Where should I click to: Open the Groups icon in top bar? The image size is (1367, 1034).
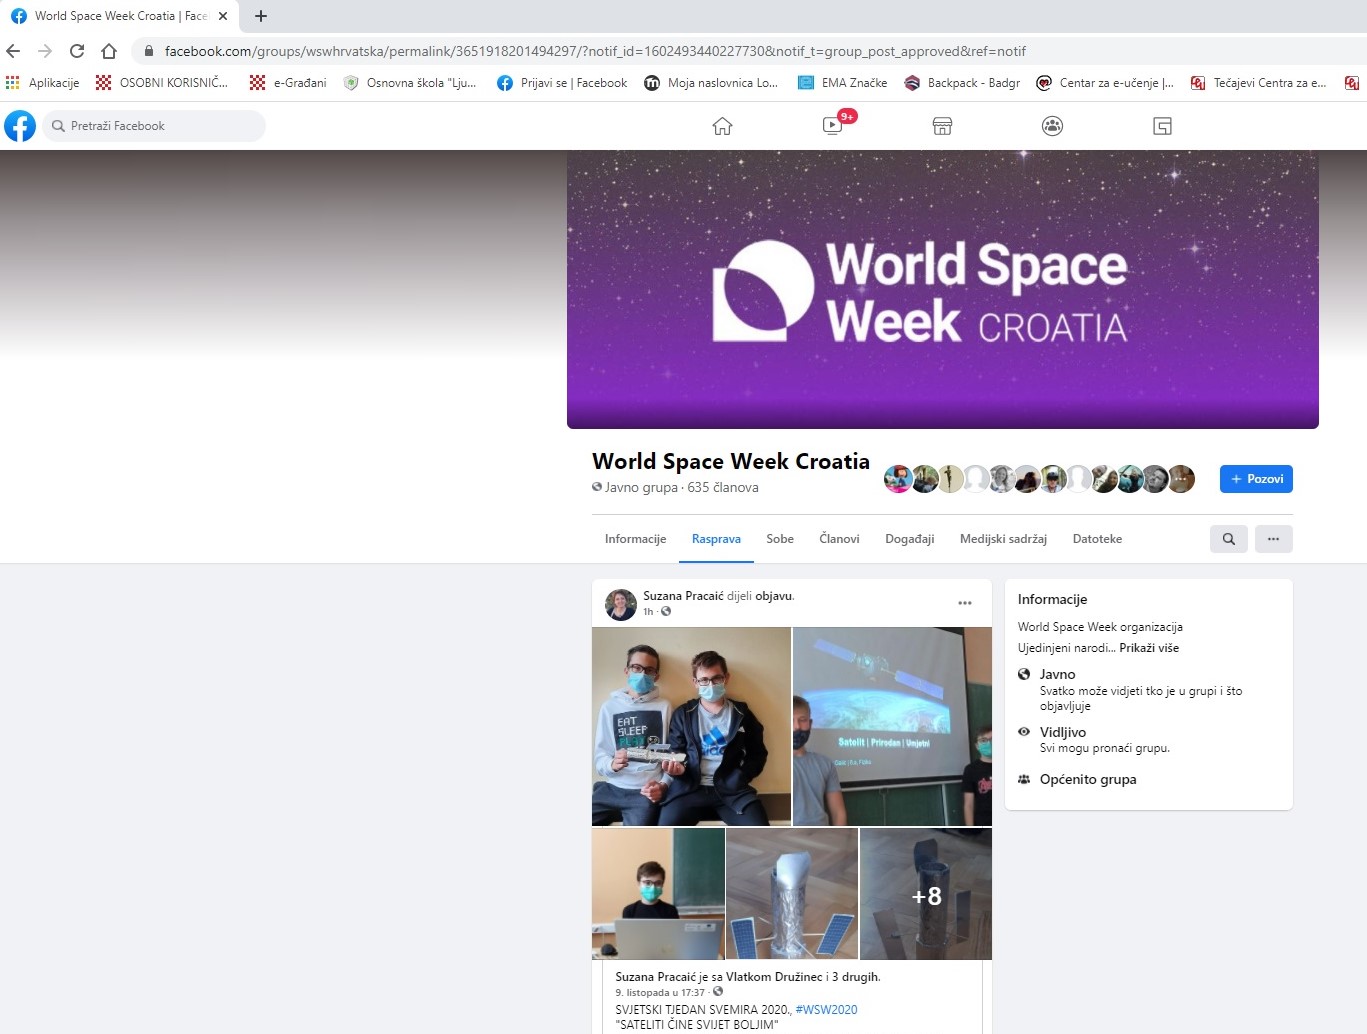[x=1052, y=126]
